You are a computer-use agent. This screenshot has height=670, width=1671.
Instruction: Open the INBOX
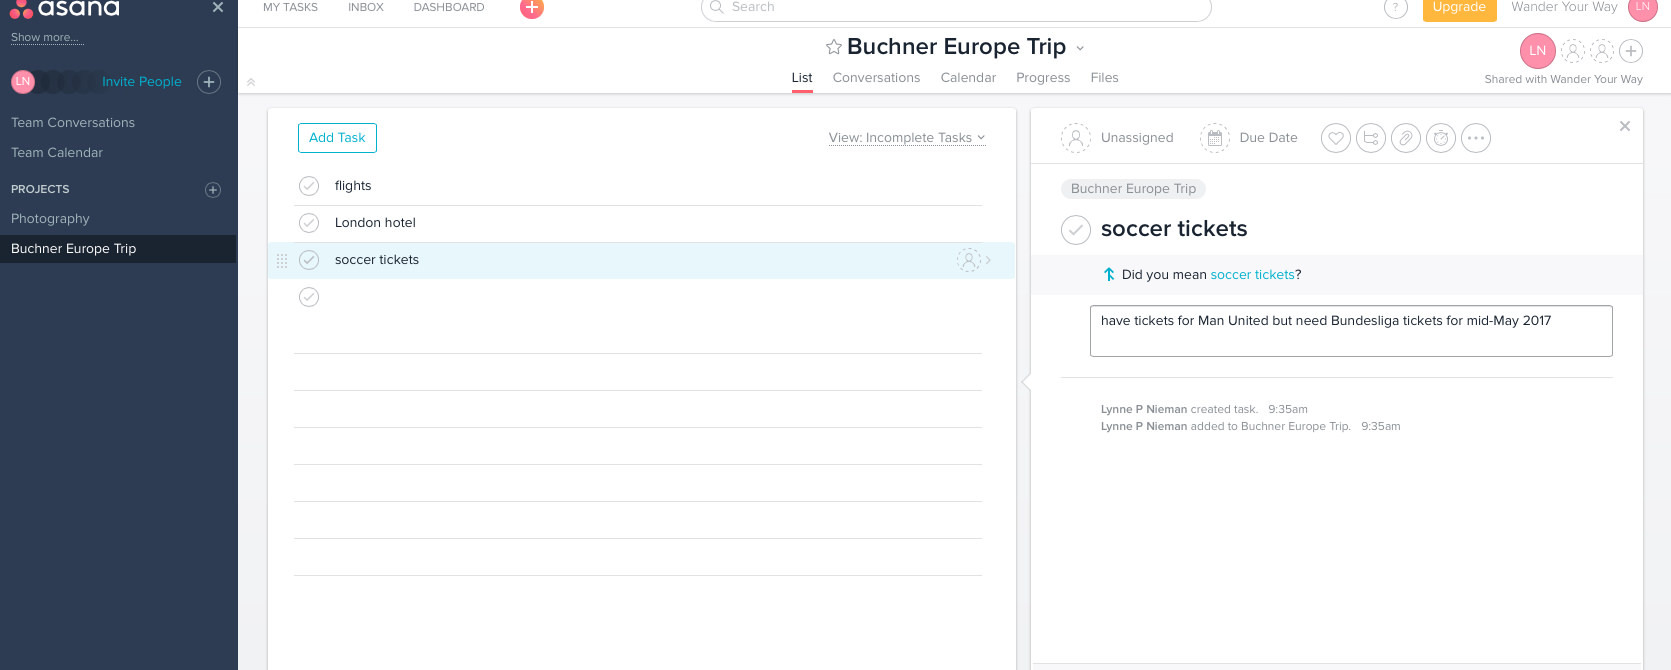coord(366,7)
